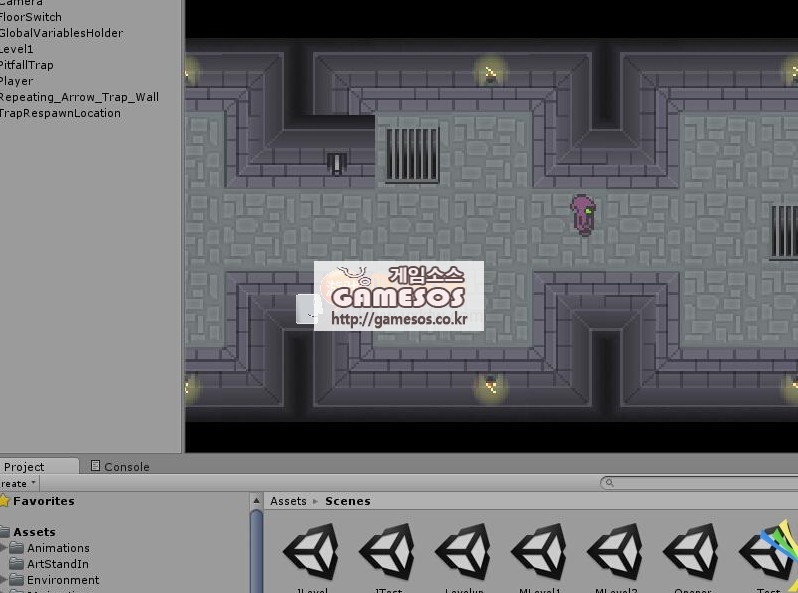Select Repeating_Arrow_Trap_Wall in the Hierarchy
798x593 pixels.
pos(79,97)
